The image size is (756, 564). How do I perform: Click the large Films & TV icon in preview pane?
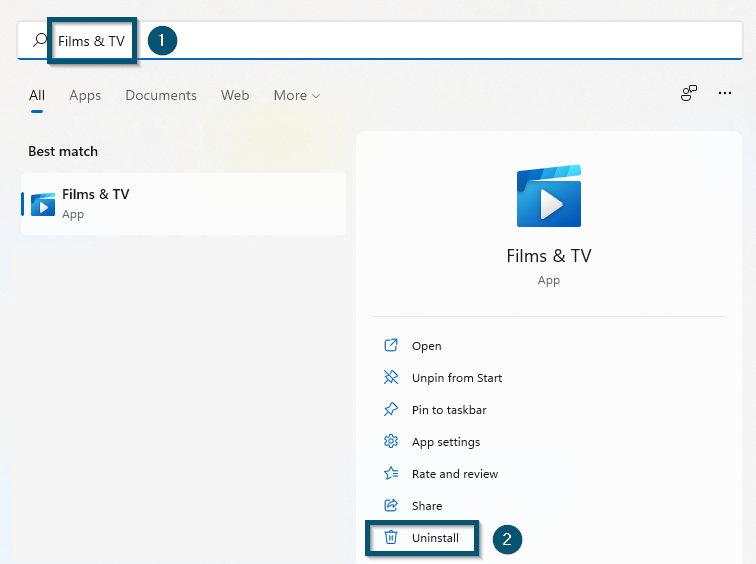click(x=549, y=196)
